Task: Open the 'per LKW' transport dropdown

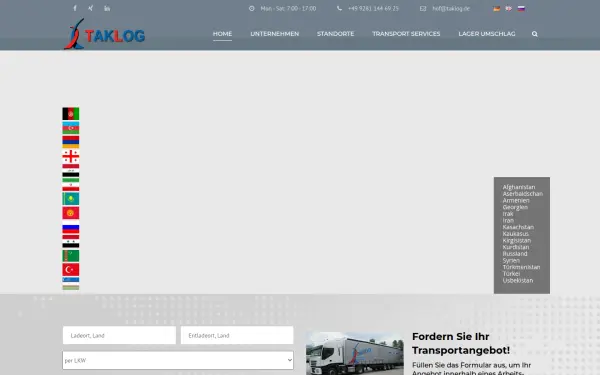Action: click(178, 360)
